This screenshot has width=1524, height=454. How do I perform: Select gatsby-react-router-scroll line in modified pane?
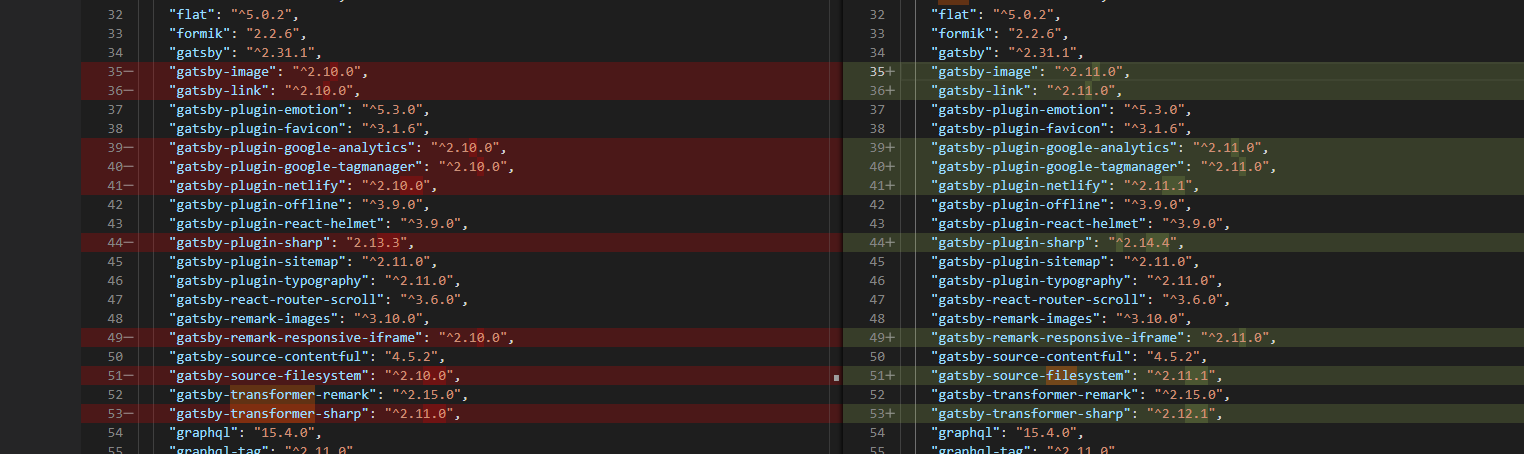click(x=1080, y=300)
